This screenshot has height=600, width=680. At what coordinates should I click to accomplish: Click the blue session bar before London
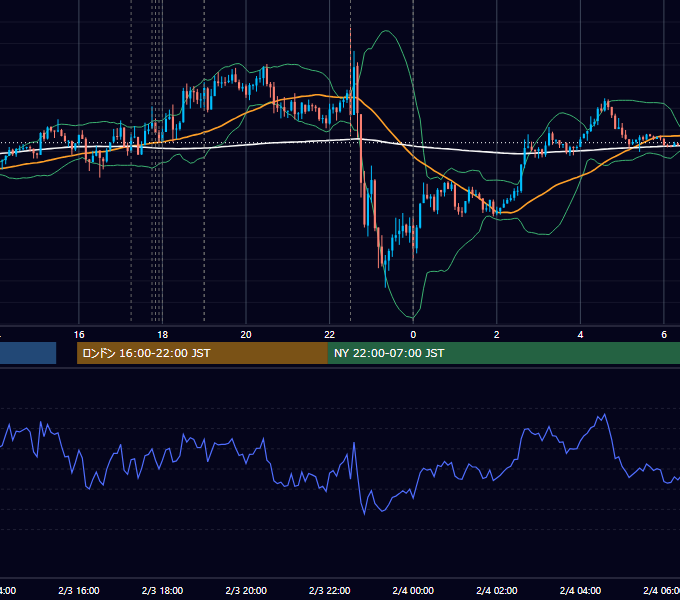pos(28,353)
